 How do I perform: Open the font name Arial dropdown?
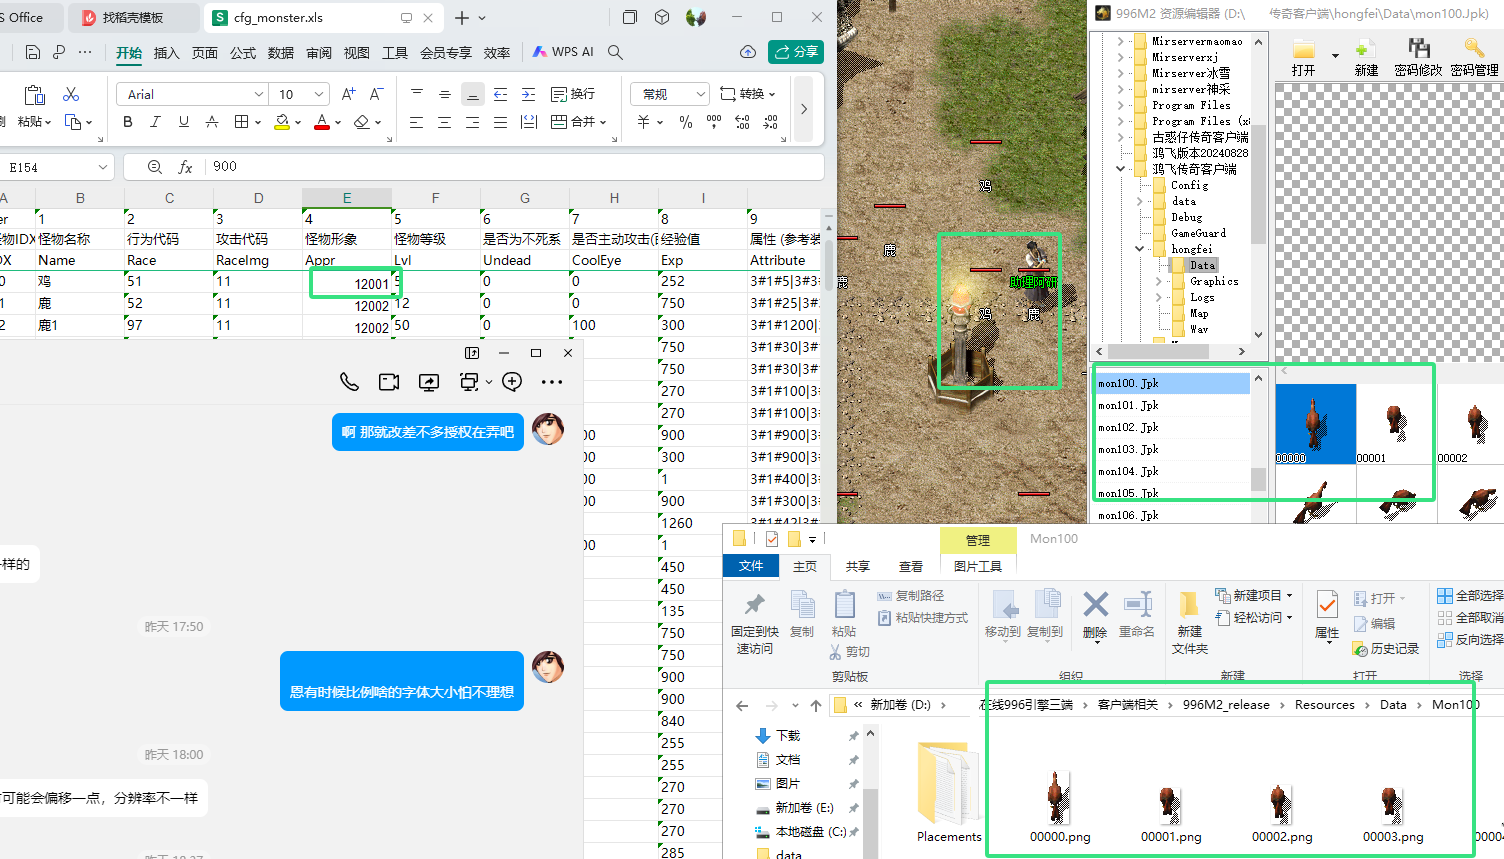[259, 94]
